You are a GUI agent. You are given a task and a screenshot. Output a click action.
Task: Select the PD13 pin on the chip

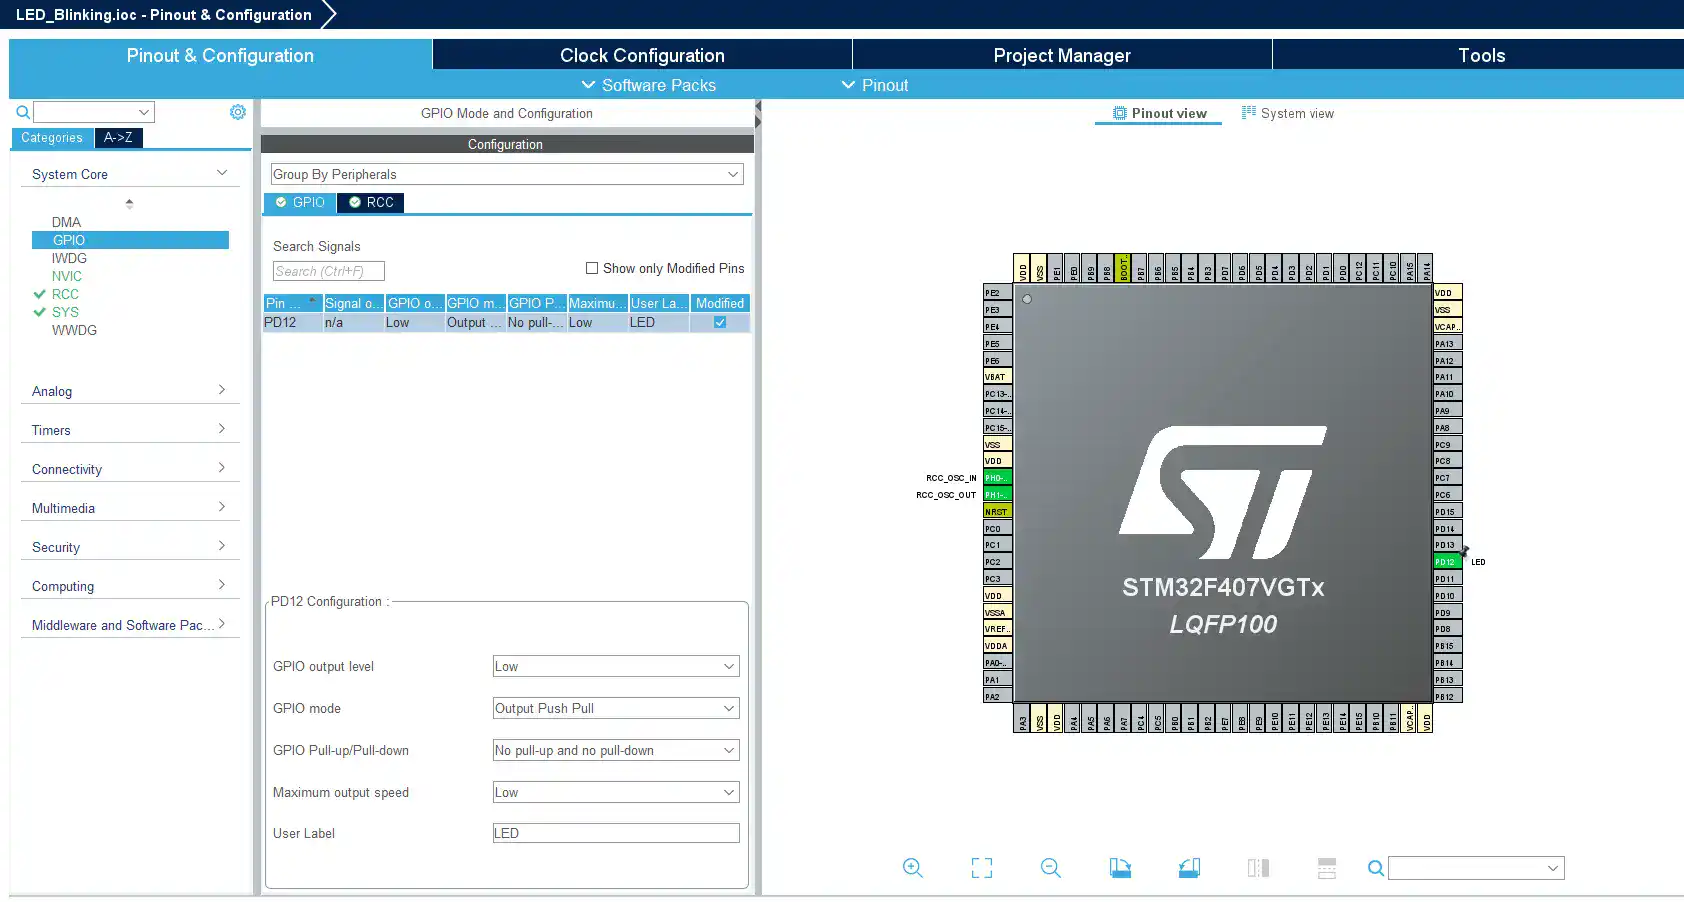click(1447, 545)
